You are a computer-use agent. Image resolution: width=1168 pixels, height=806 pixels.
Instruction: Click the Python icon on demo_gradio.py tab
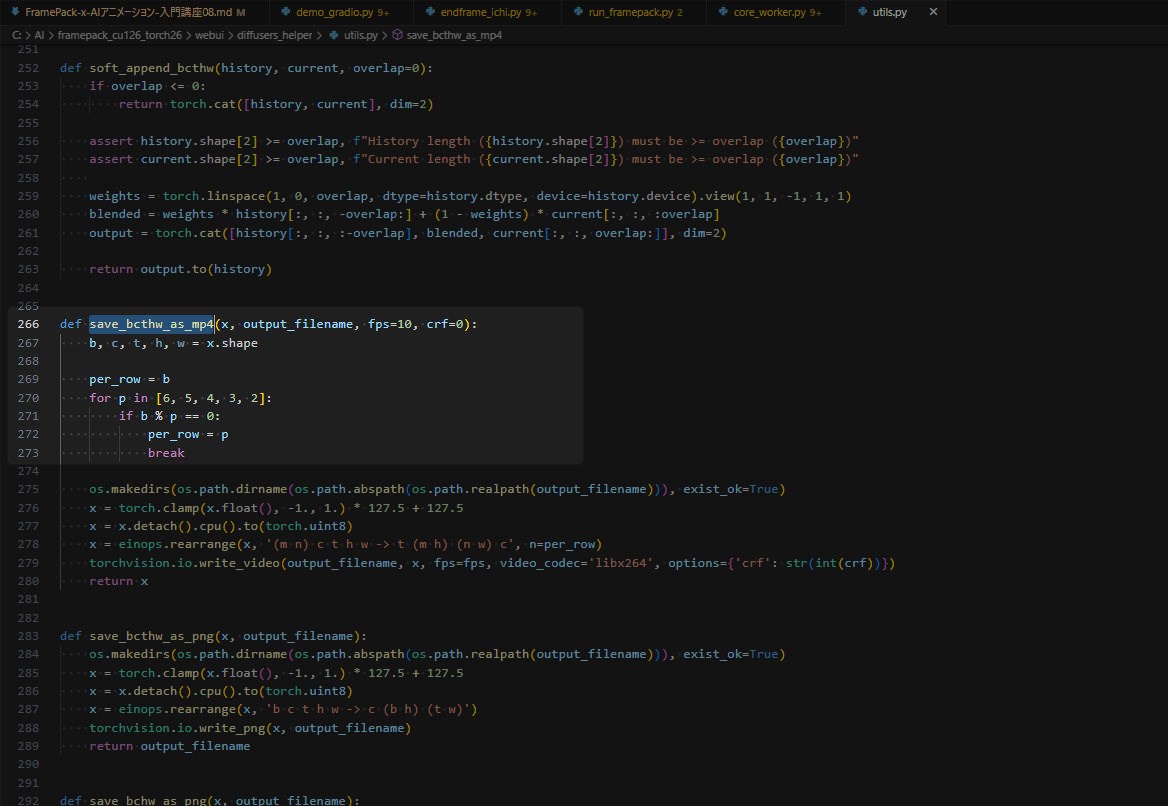coord(285,12)
